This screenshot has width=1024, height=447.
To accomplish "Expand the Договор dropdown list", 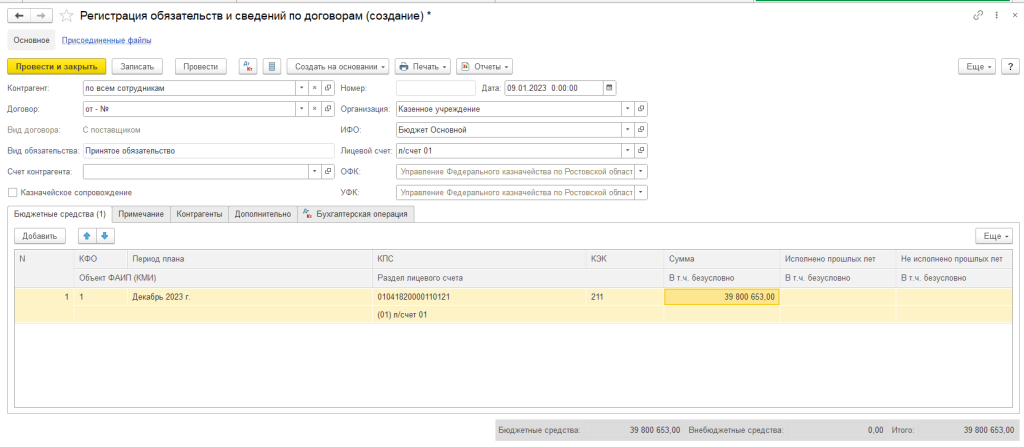I will pos(302,108).
